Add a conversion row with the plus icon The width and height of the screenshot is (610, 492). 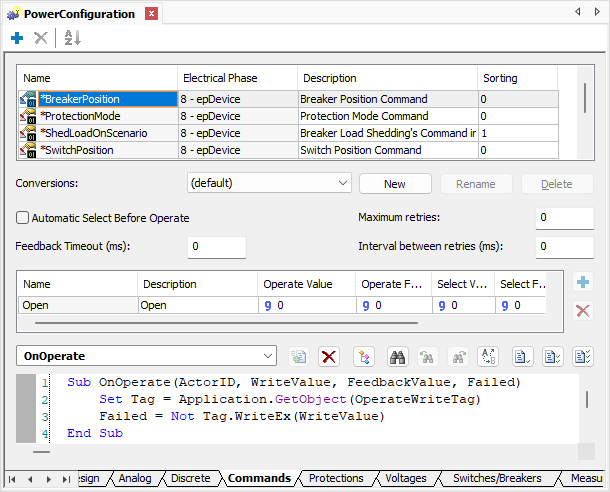(x=583, y=283)
